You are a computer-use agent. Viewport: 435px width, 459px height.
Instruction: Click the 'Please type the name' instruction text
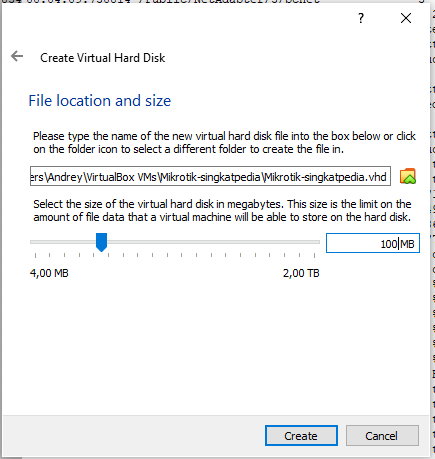(x=224, y=143)
